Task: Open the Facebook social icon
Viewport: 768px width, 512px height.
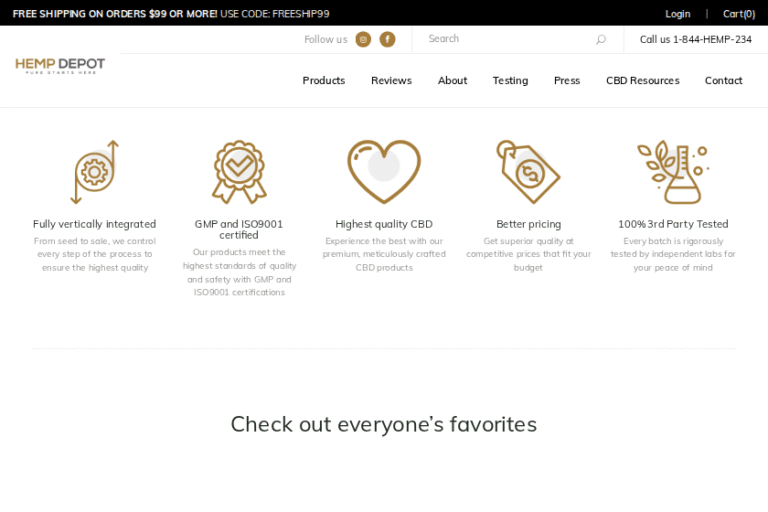Action: point(387,40)
